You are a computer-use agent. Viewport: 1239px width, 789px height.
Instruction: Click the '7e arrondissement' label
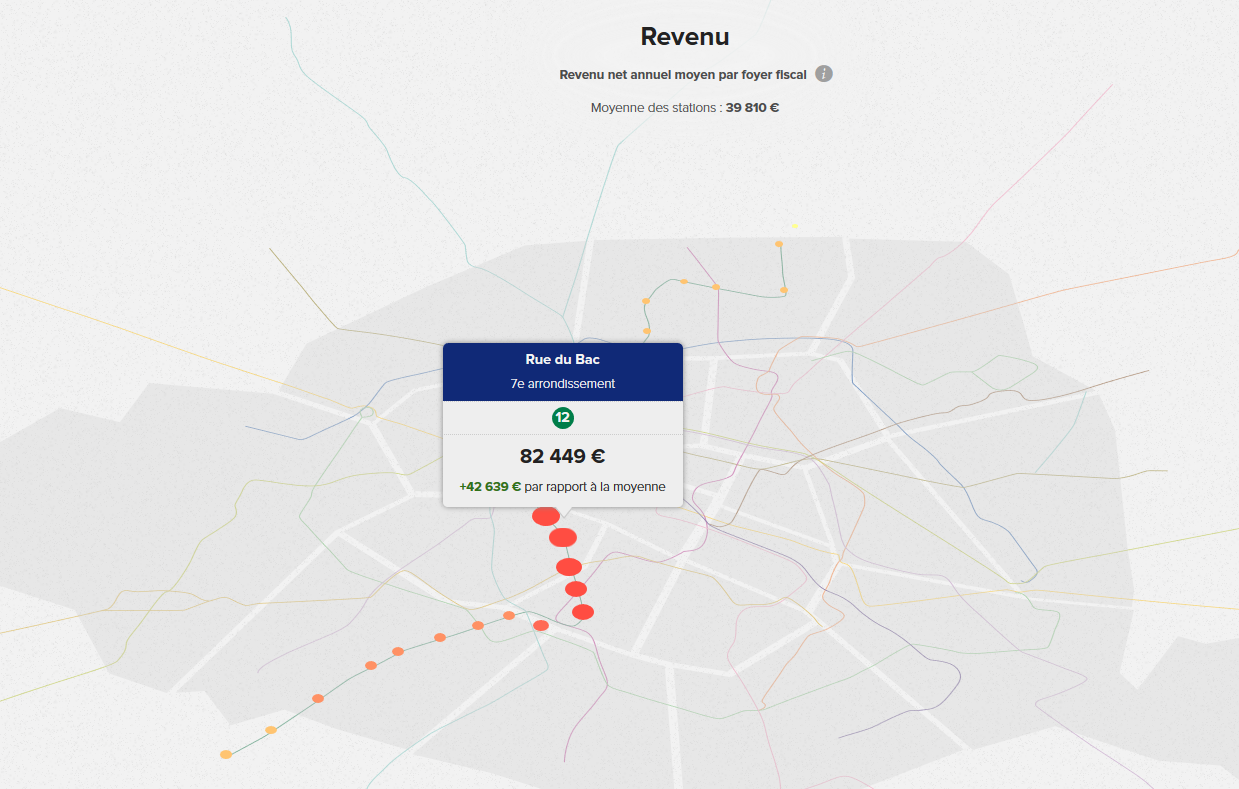(563, 383)
